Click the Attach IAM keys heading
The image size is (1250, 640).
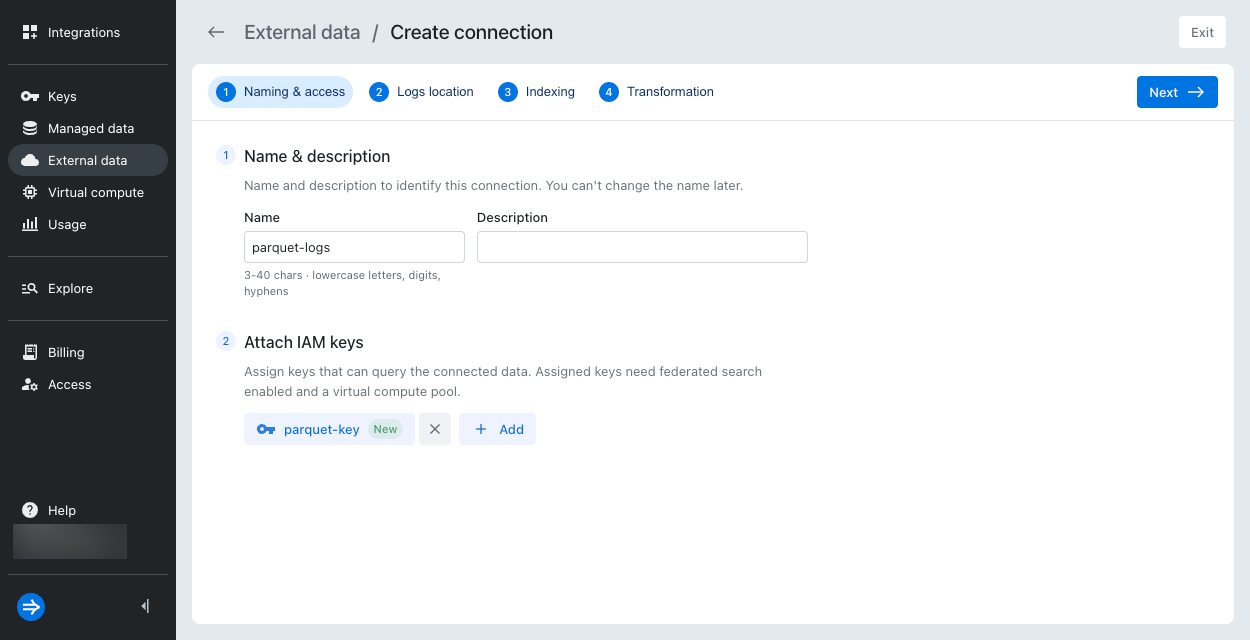coord(304,342)
